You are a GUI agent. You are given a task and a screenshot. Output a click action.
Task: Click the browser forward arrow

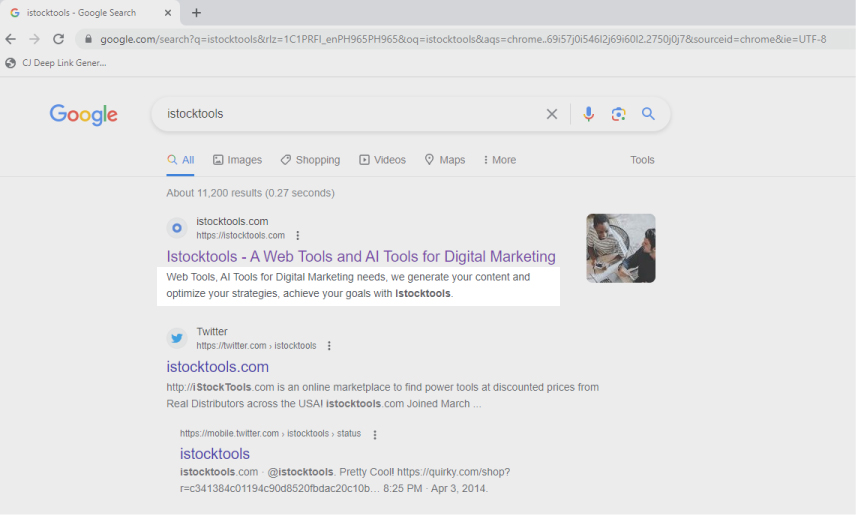pos(34,39)
